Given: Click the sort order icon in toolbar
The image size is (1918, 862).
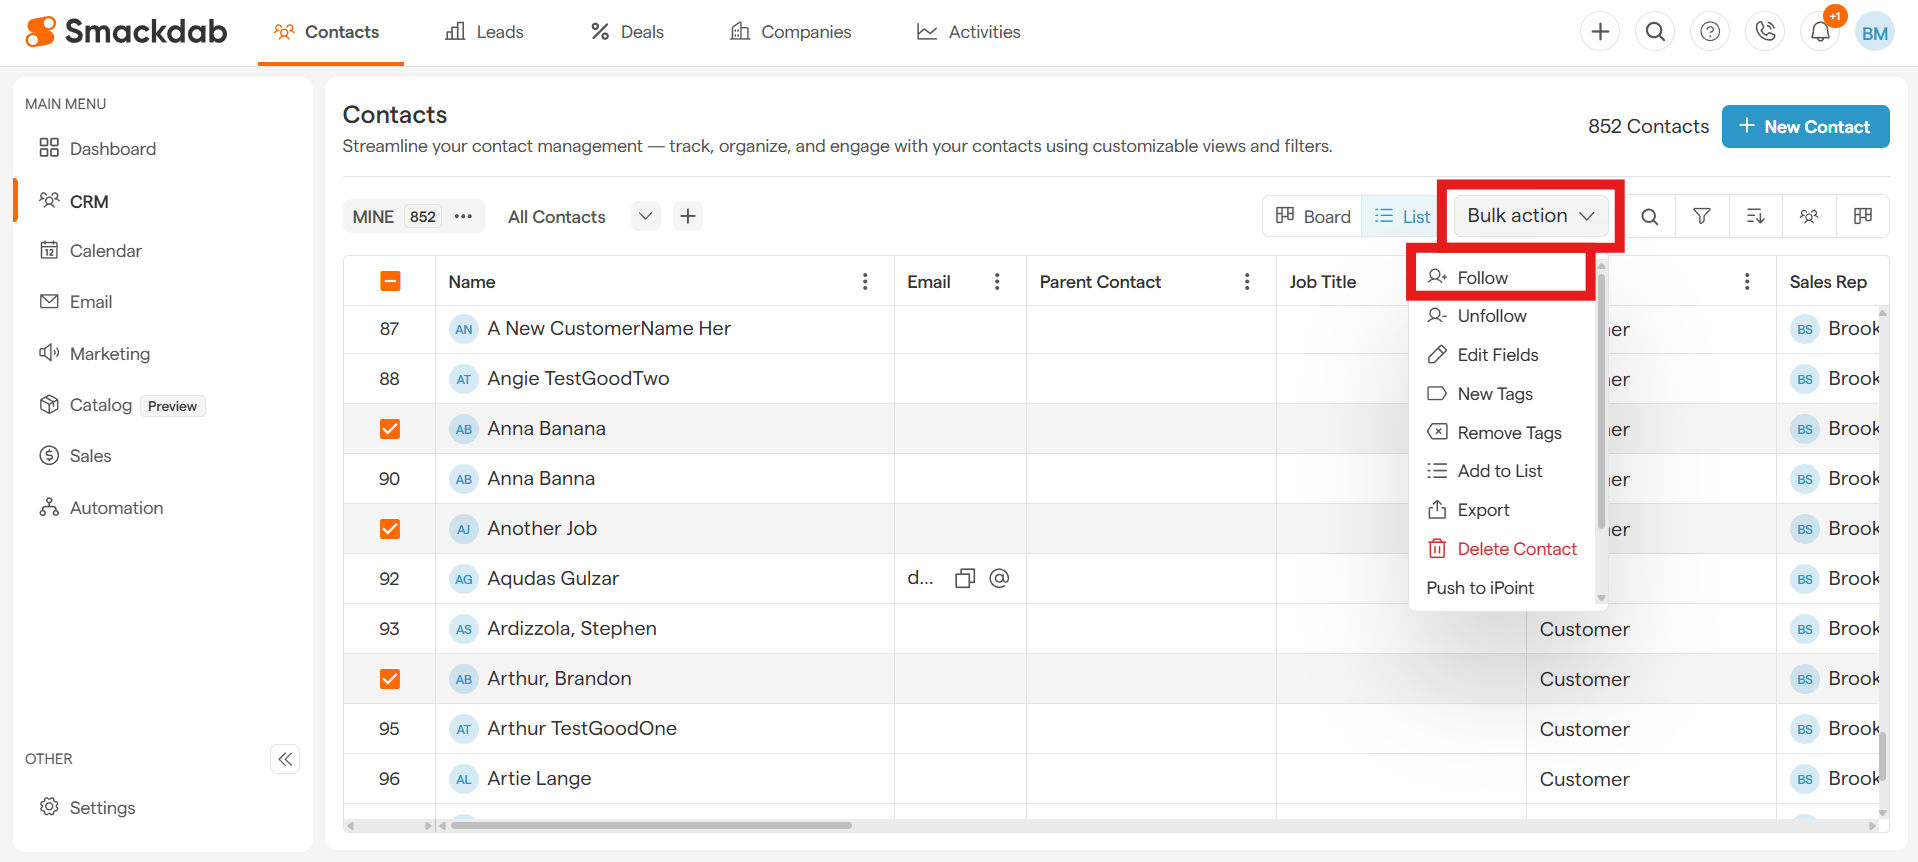Looking at the screenshot, I should pos(1755,216).
